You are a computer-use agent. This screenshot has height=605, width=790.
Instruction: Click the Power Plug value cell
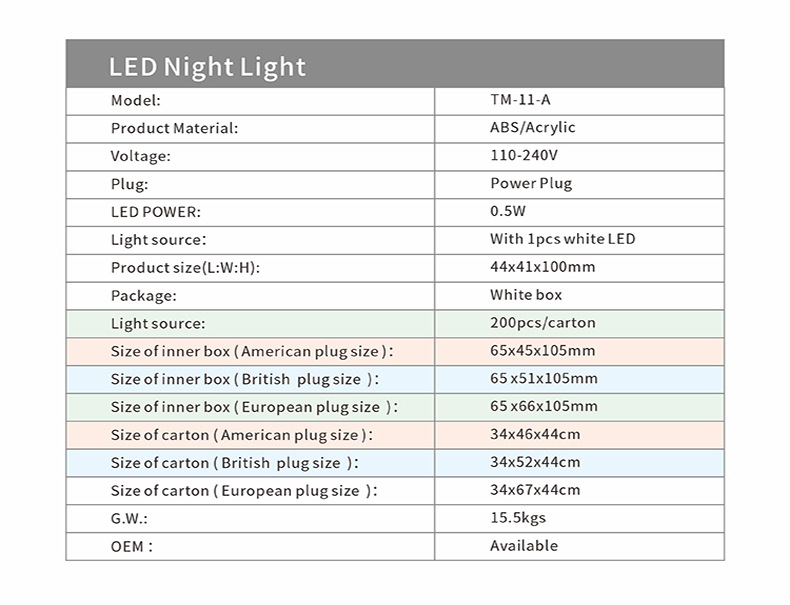click(x=531, y=184)
